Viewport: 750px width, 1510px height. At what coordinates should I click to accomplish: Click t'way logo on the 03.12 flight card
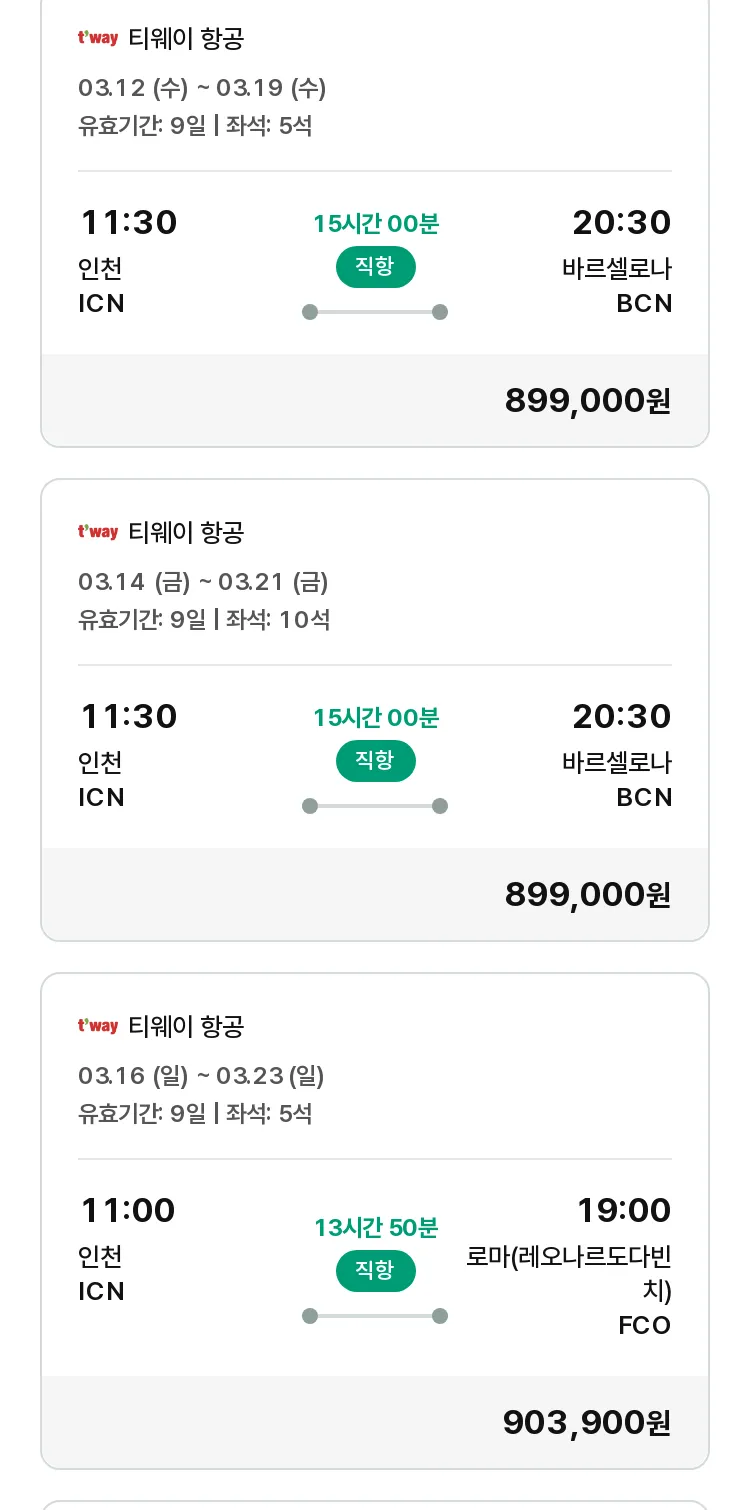98,38
